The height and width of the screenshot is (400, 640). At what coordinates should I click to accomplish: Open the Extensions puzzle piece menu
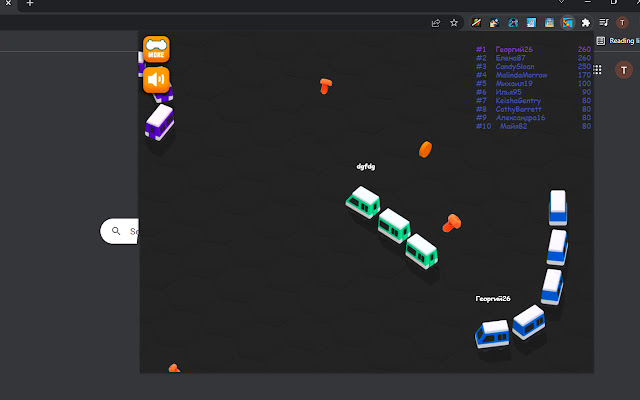pos(586,23)
